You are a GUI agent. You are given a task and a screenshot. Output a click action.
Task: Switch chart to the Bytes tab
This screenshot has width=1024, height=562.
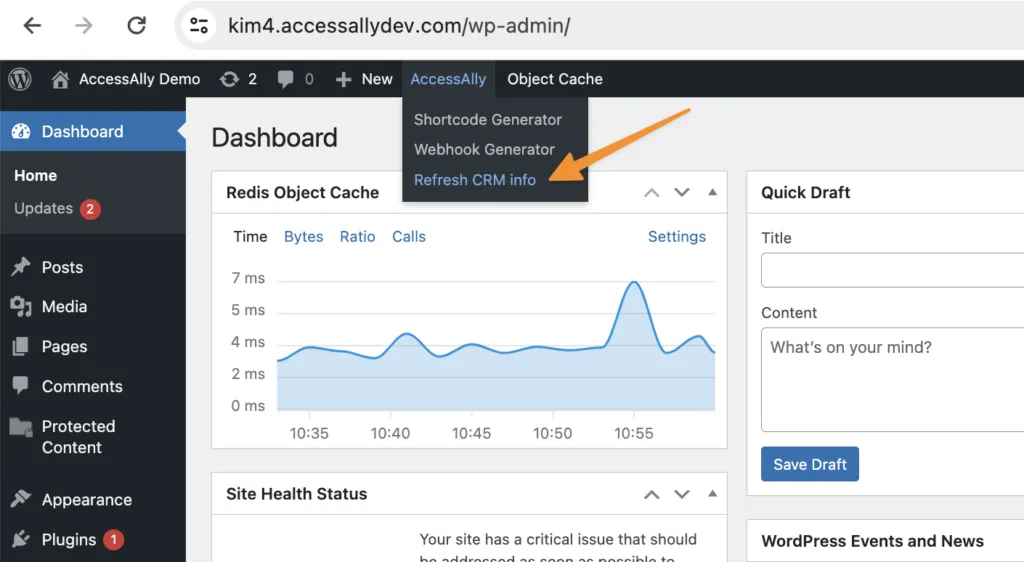coord(304,236)
